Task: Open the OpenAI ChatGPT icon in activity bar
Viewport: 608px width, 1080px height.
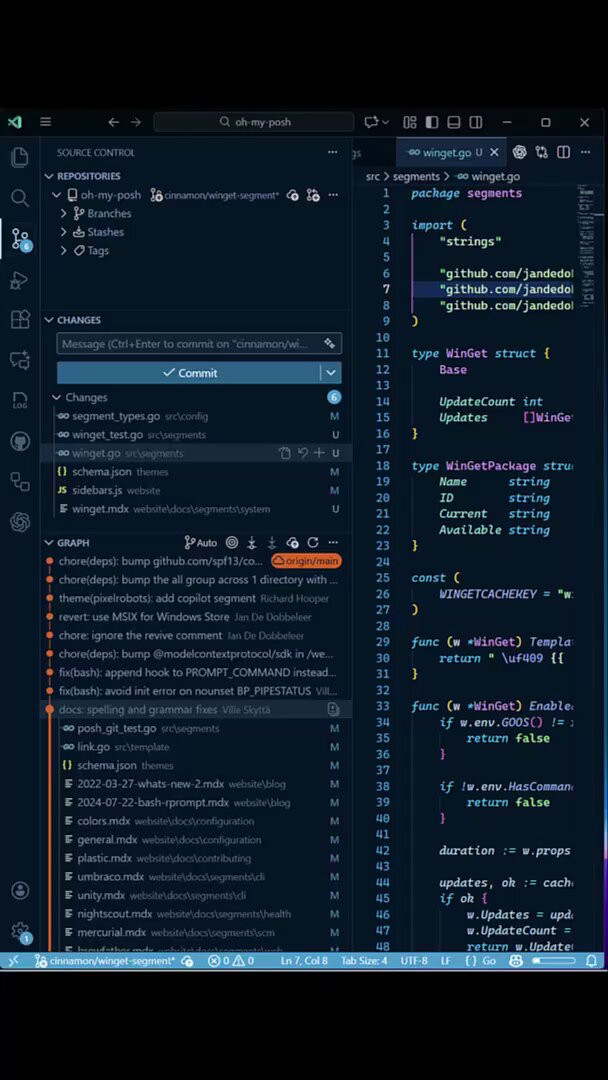Action: point(20,522)
